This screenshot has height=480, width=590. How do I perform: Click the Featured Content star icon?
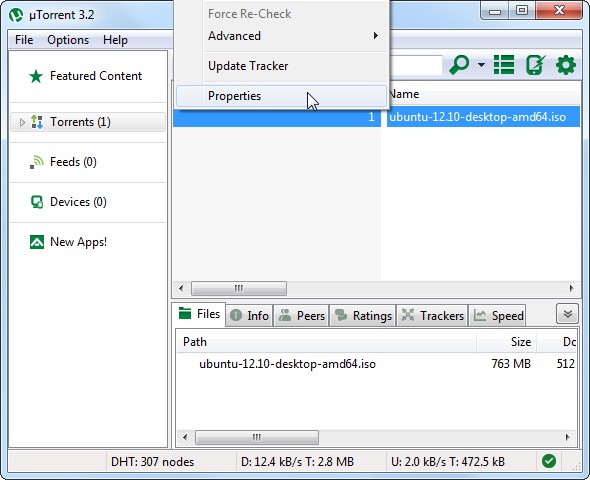pyautogui.click(x=36, y=76)
